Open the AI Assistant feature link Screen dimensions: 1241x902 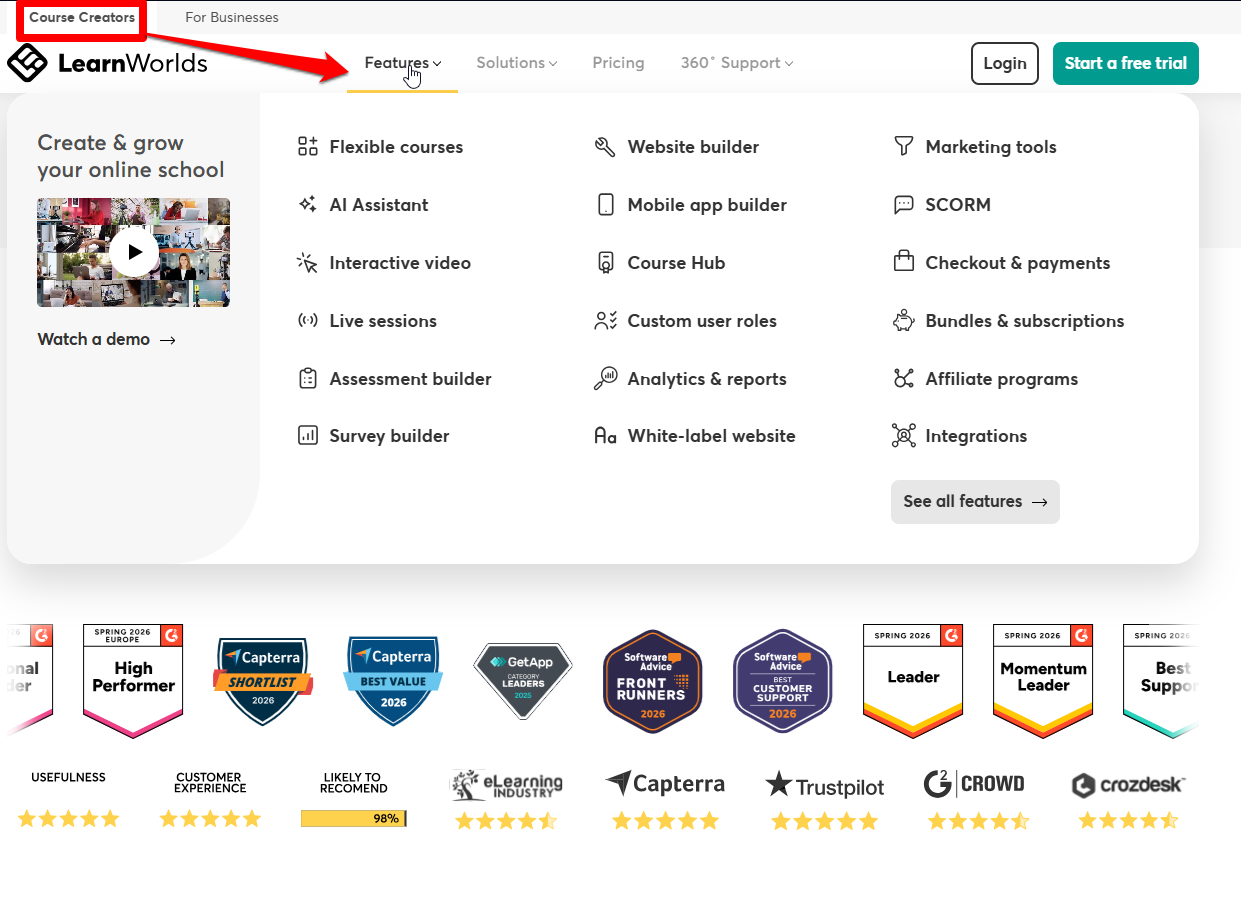click(x=379, y=205)
